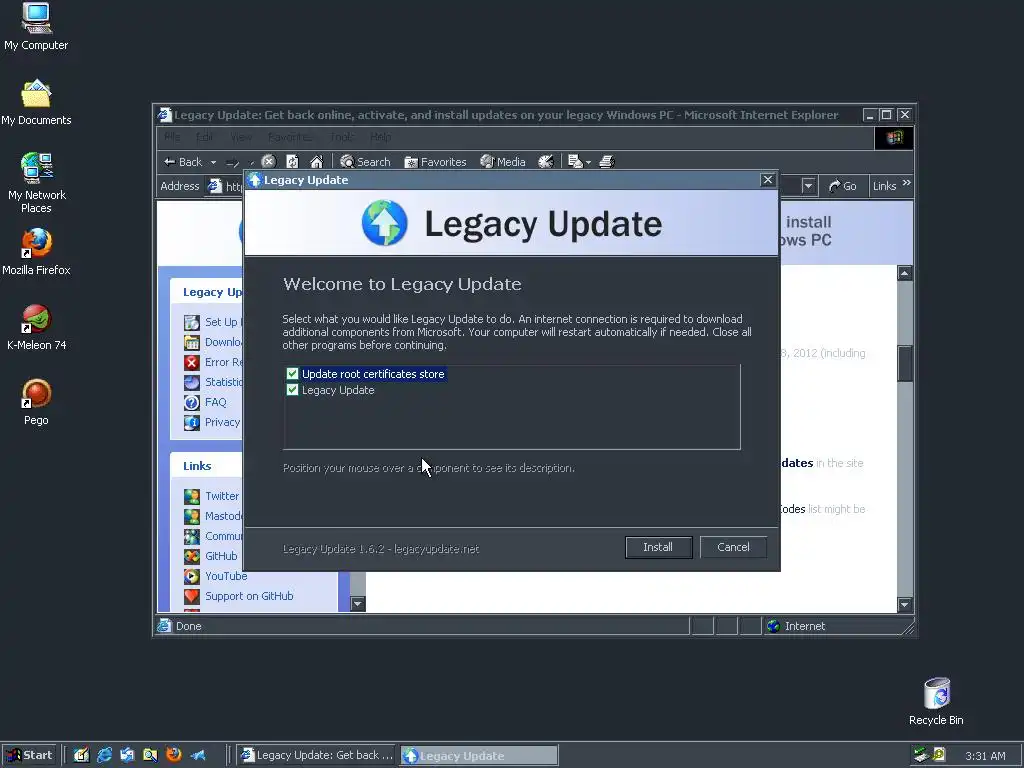
Task: Click the page scrollbar up arrow
Action: (904, 273)
